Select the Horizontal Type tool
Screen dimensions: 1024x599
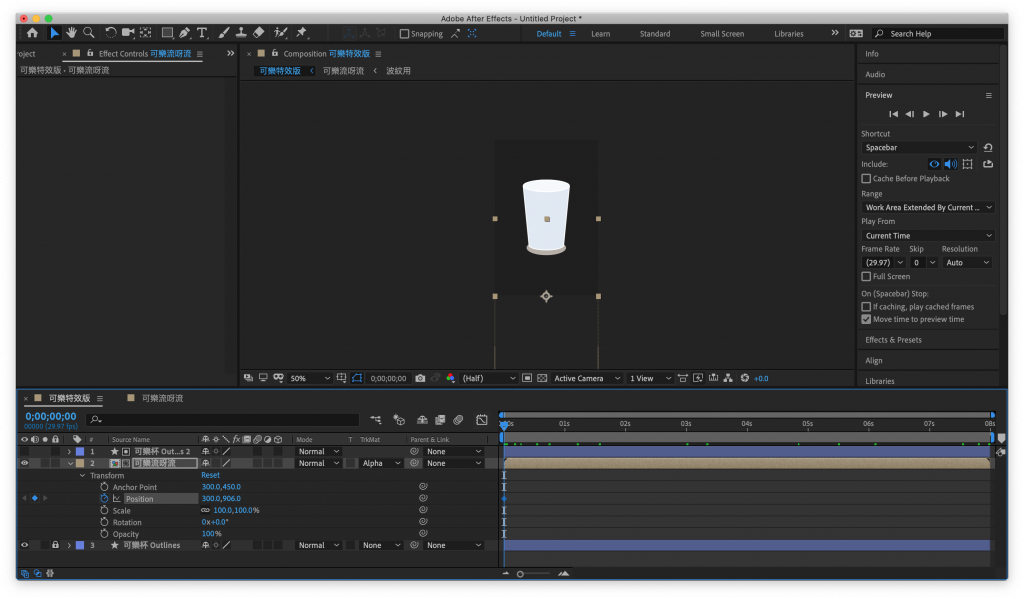(203, 33)
